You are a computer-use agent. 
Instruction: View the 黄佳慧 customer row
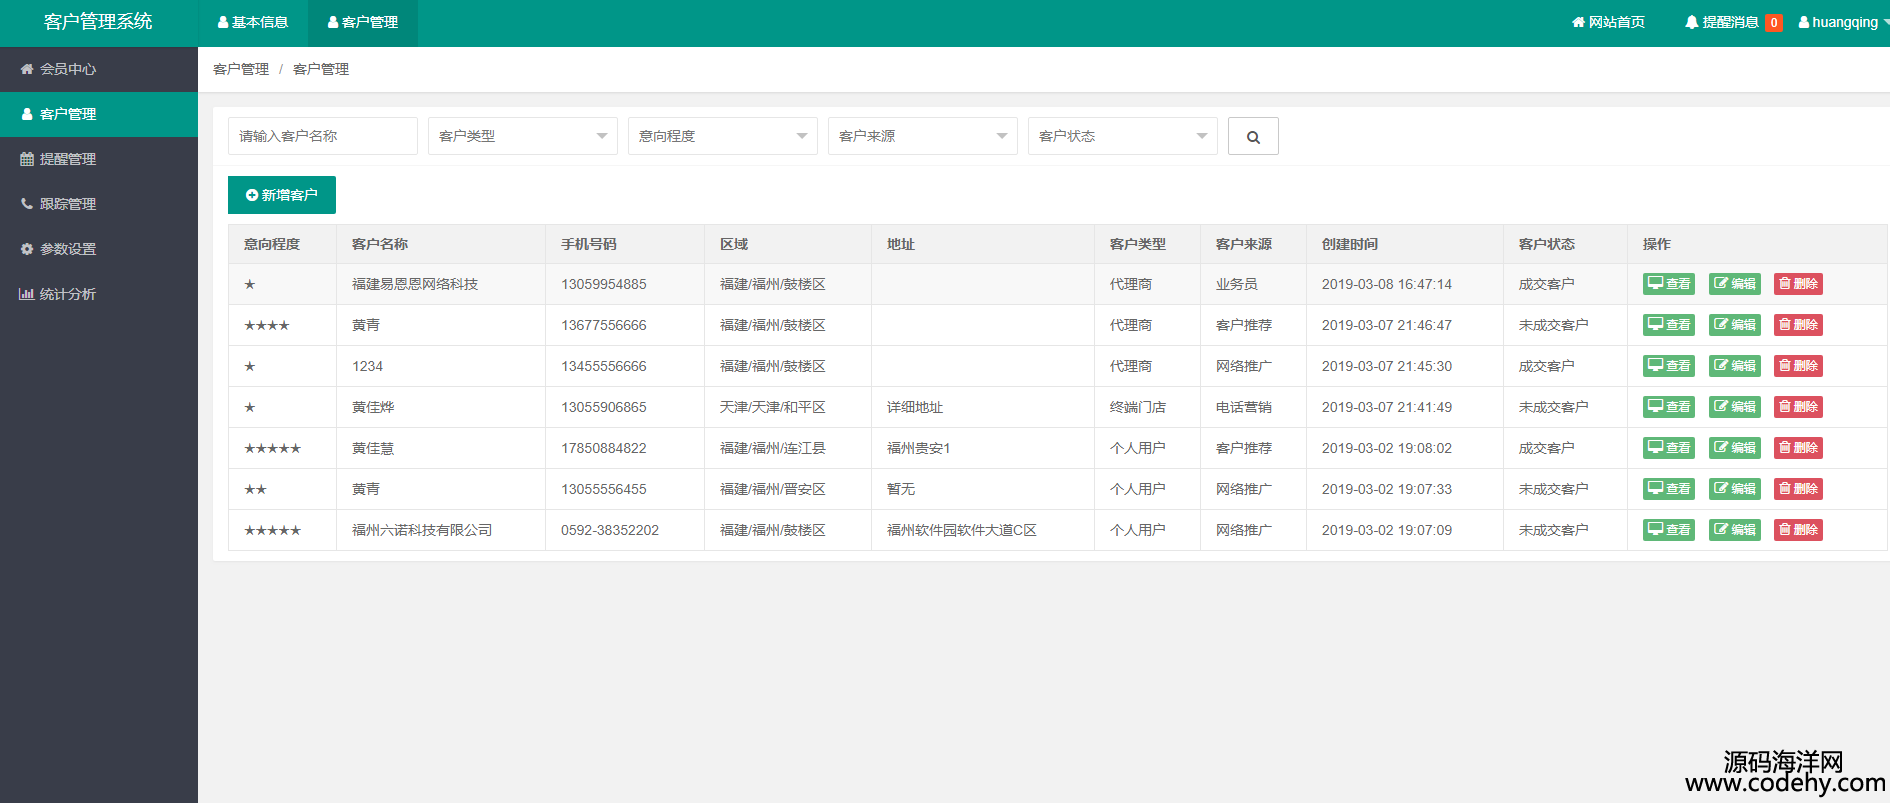coord(1669,448)
